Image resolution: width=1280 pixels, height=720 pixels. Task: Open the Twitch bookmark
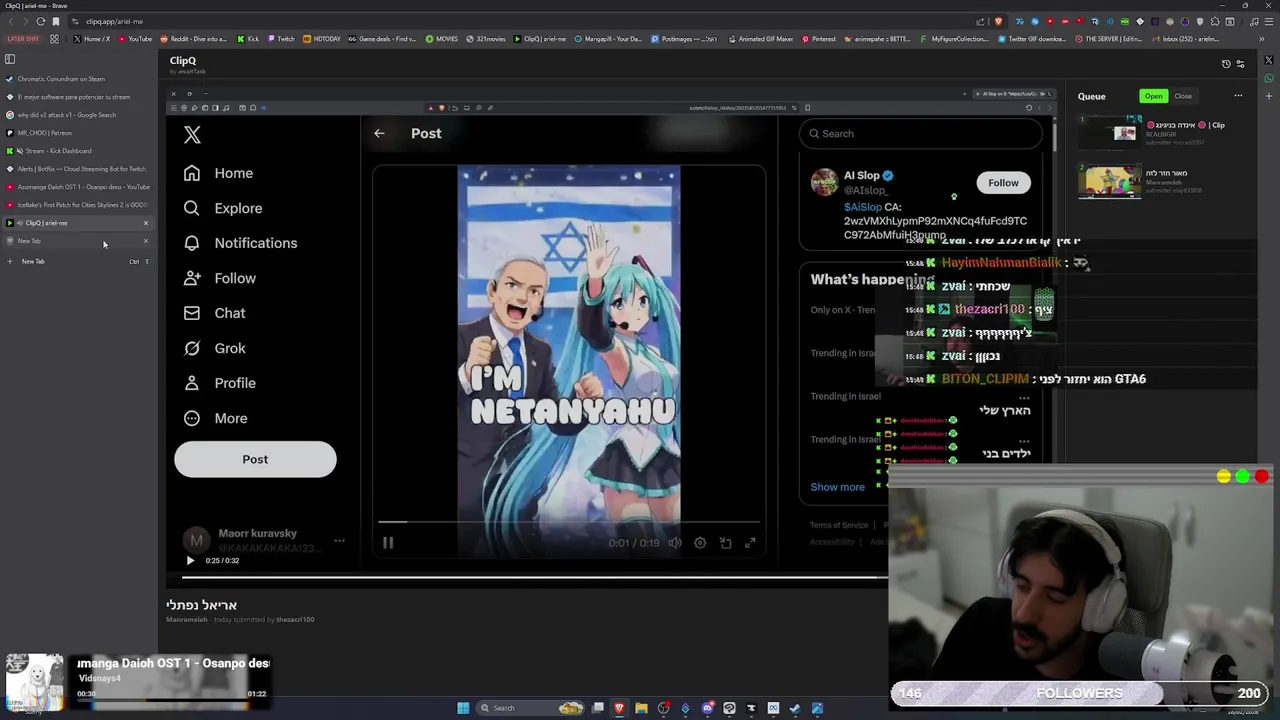tap(280, 39)
